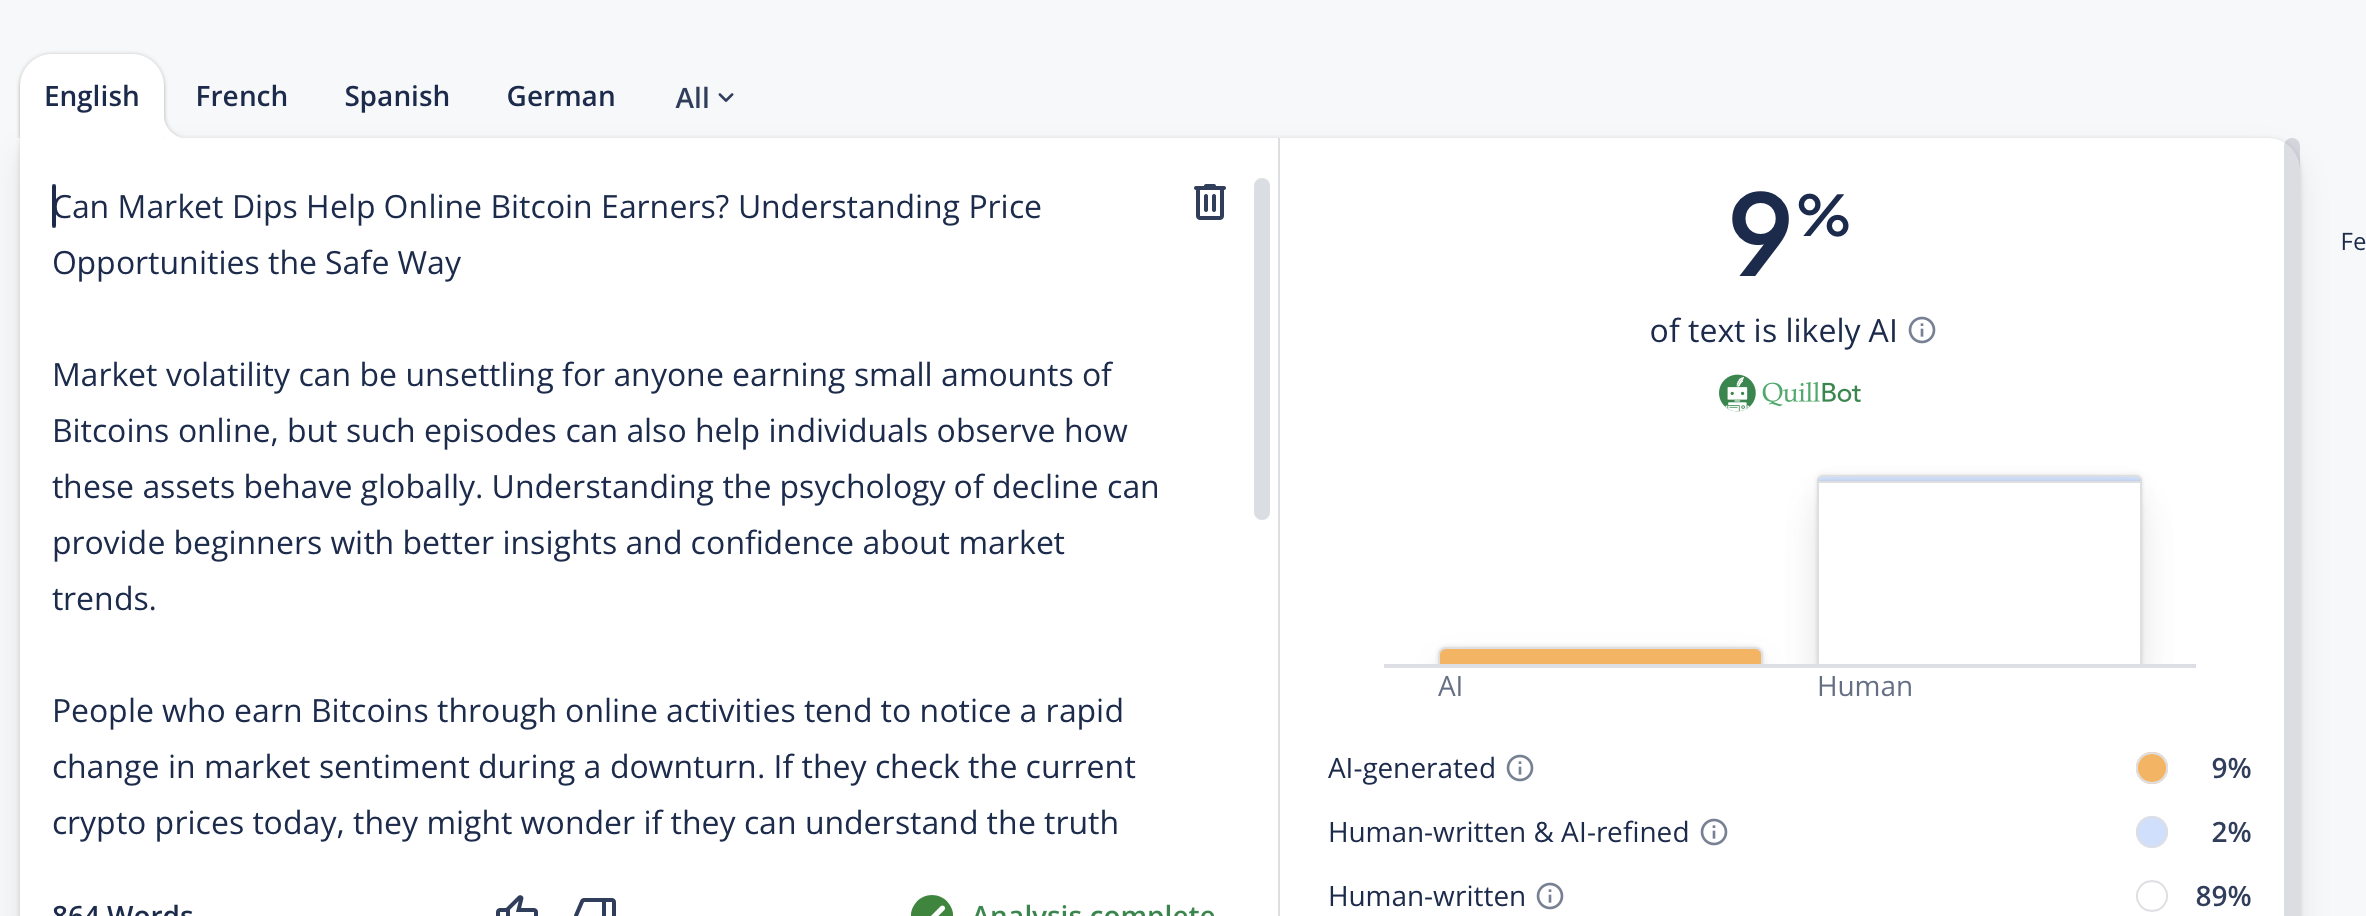Image resolution: width=2366 pixels, height=916 pixels.
Task: Click the thumbs up feedback icon
Action: 517,907
